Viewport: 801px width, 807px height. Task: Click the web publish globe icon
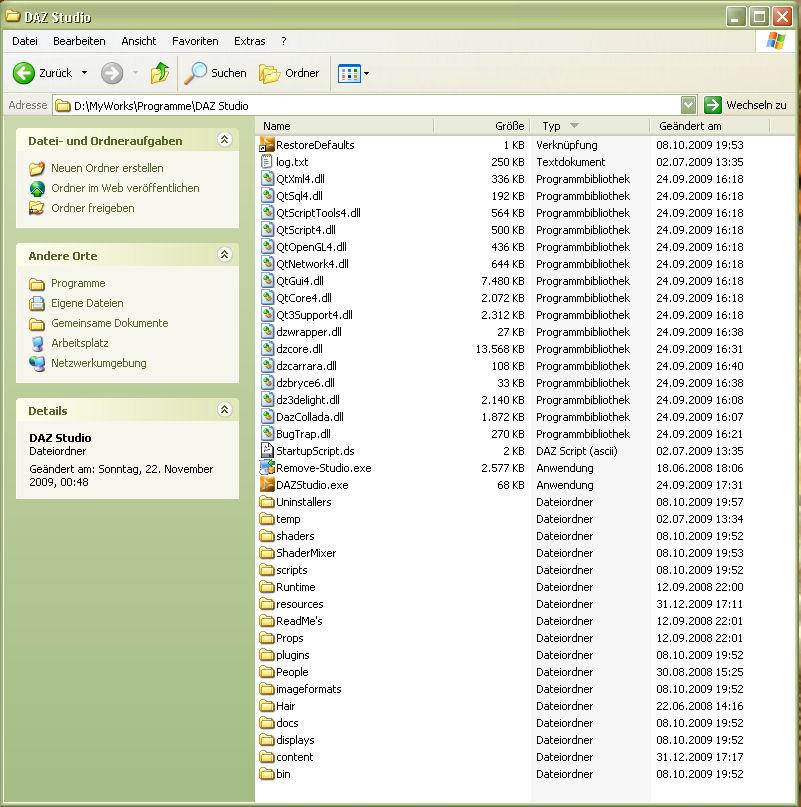tap(37, 188)
